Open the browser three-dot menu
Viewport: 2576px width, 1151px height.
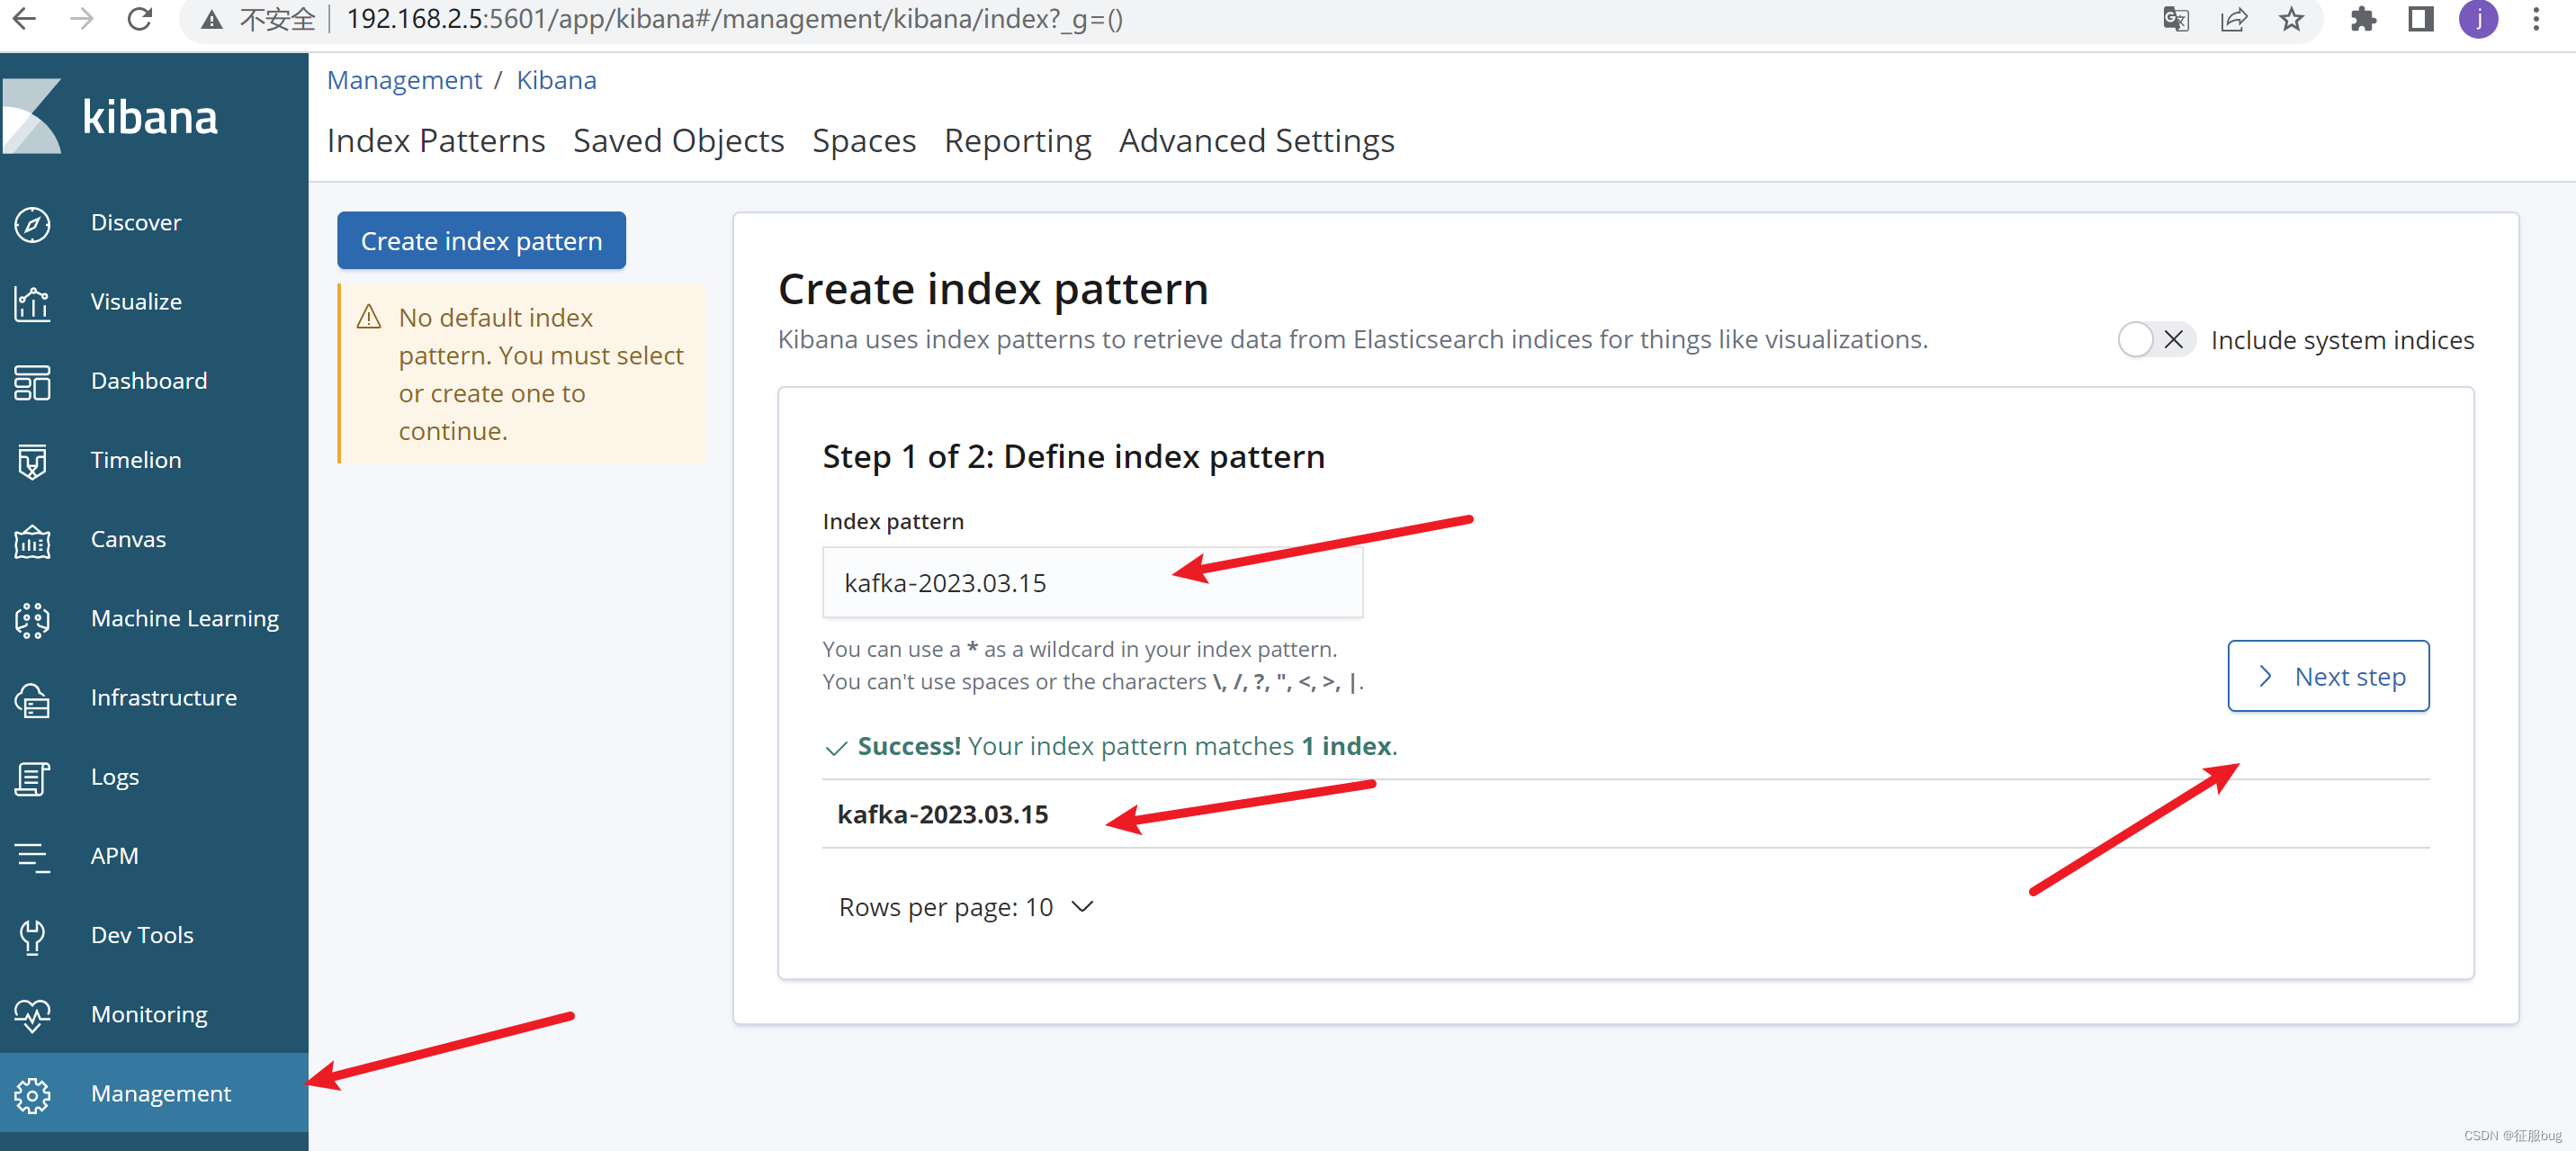coord(2535,19)
